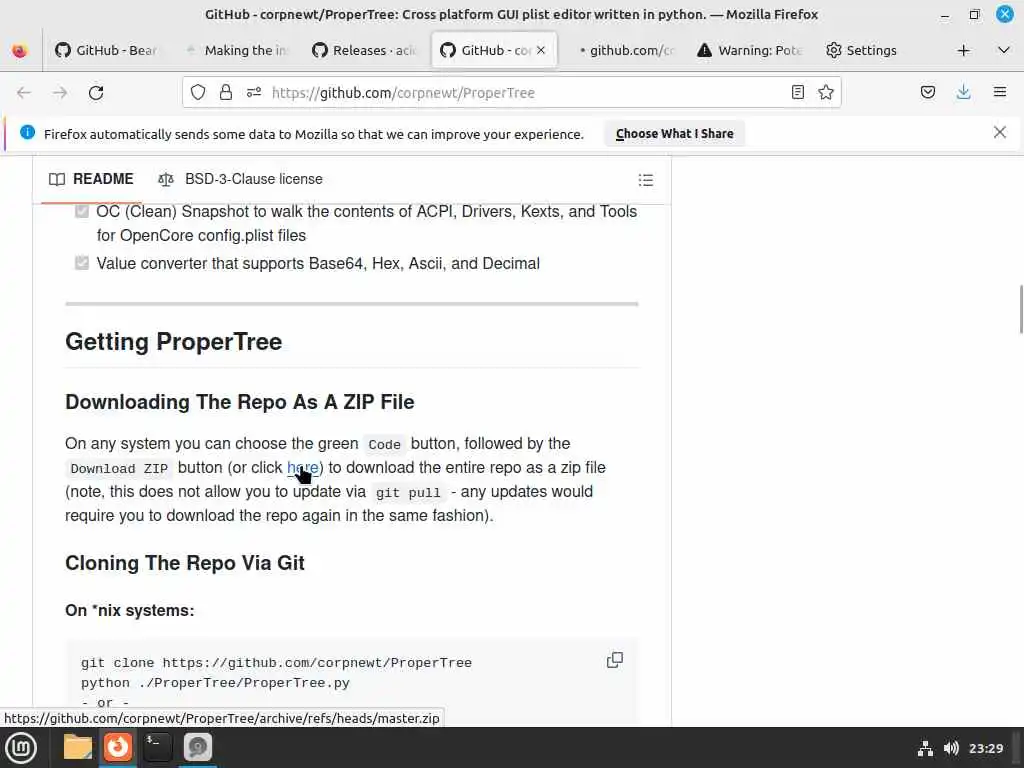The height and width of the screenshot is (768, 1024).
Task: Click the site security padlock icon
Action: click(226, 92)
